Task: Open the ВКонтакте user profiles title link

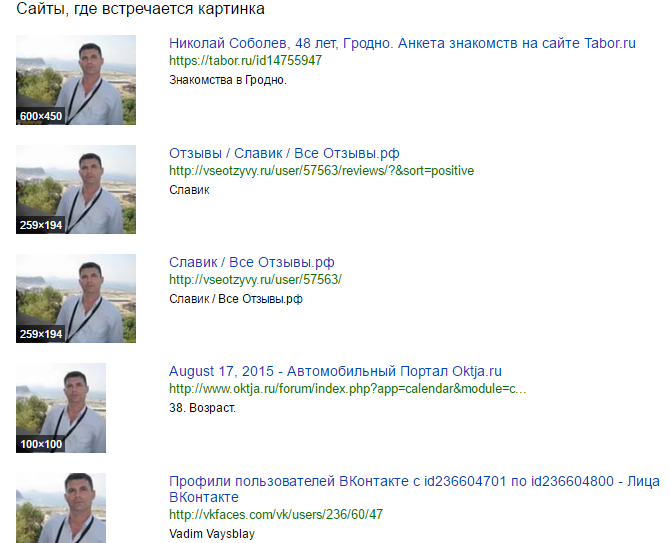Action: pyautogui.click(x=414, y=489)
